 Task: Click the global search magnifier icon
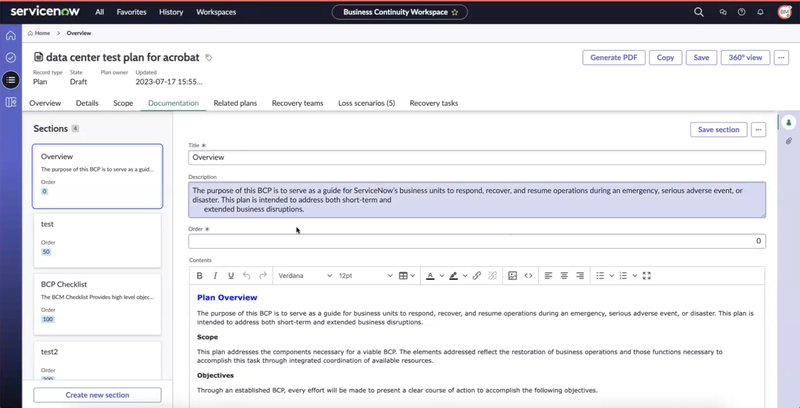pyautogui.click(x=699, y=12)
